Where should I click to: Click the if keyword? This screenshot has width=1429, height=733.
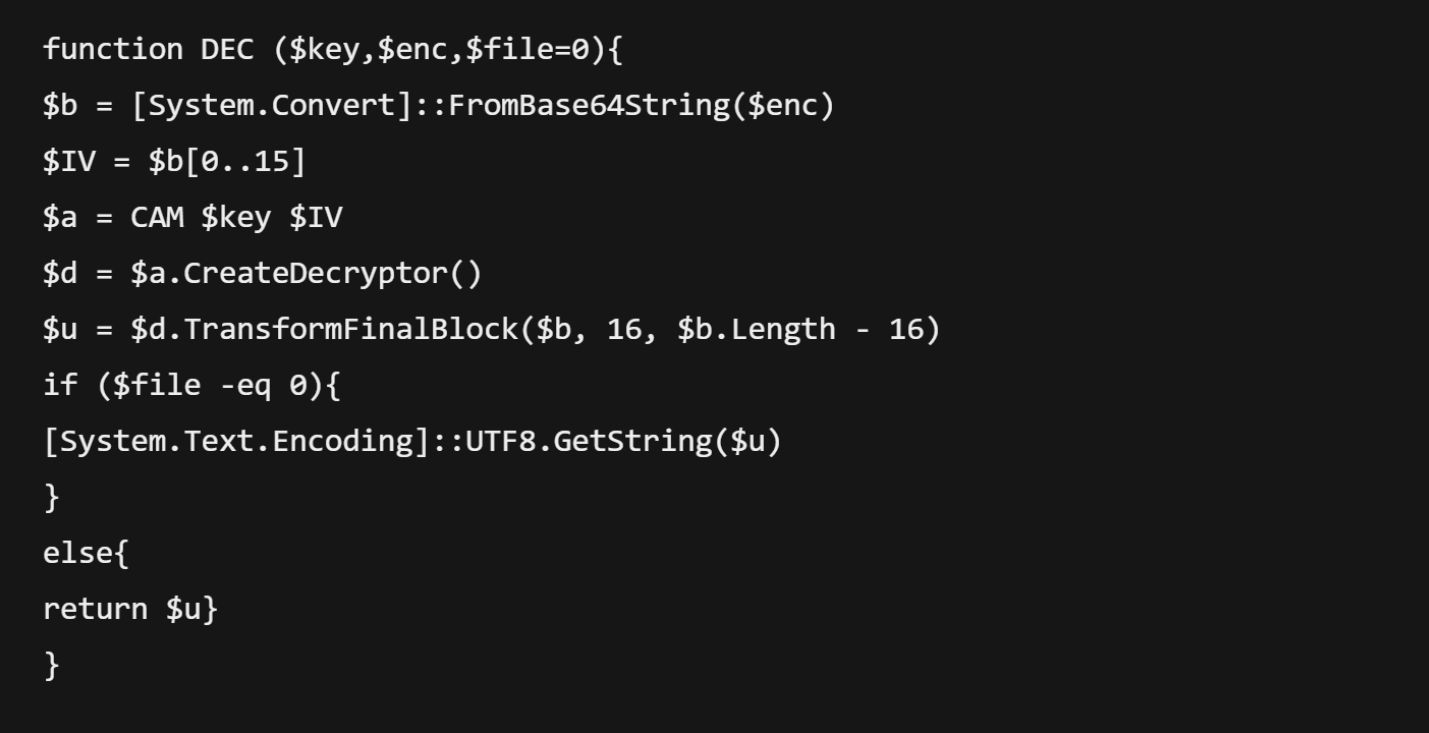(x=60, y=386)
